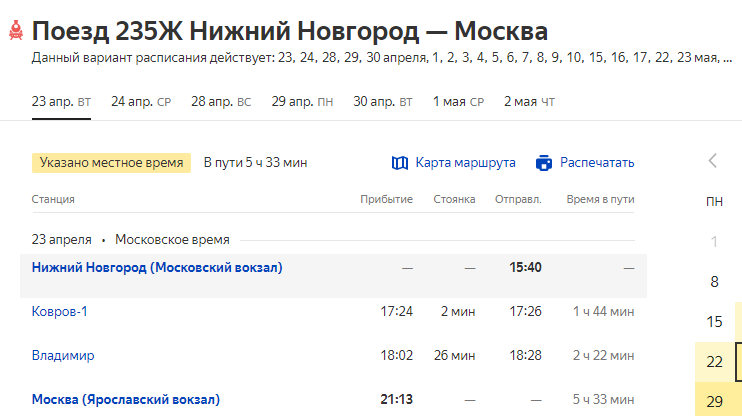This screenshot has width=742, height=416.
Task: Click the printer icon
Action: (544, 163)
